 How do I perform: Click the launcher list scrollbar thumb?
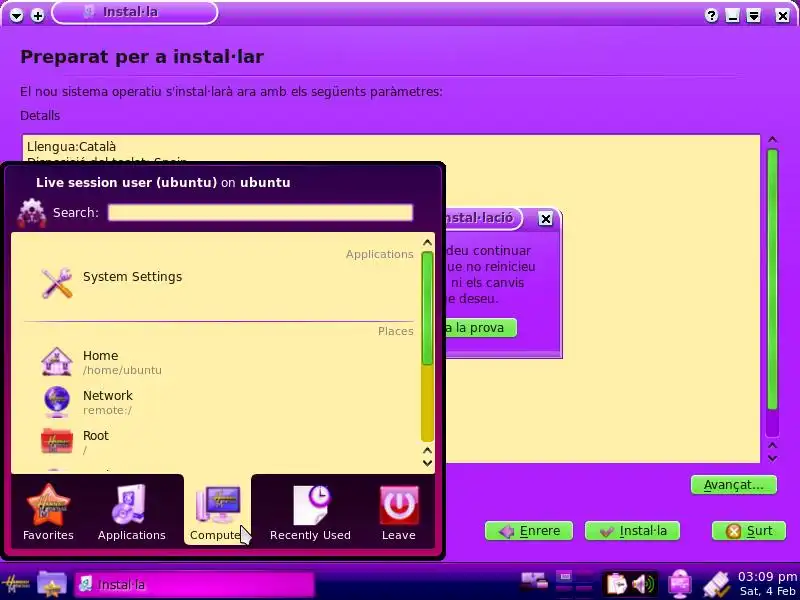click(x=427, y=308)
